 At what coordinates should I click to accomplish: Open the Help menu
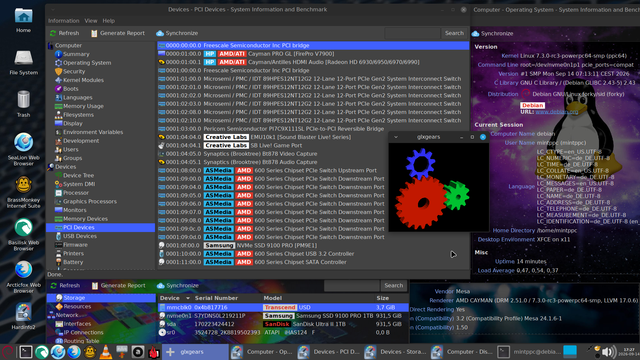point(109,21)
